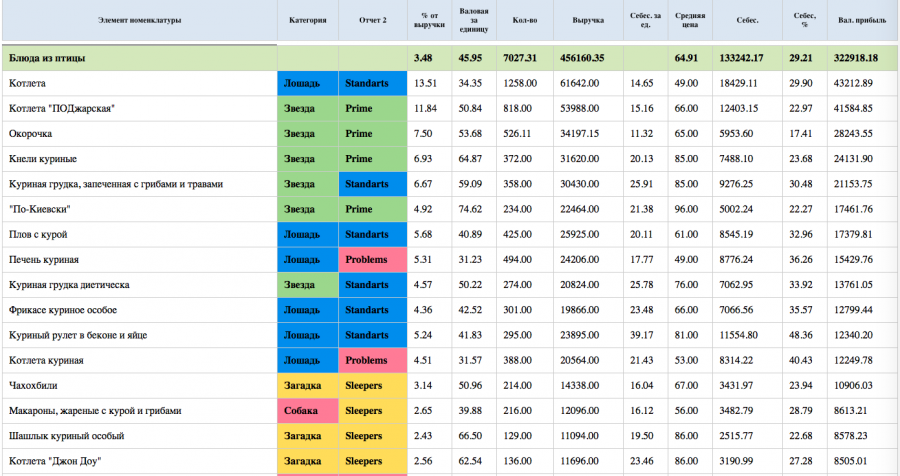Select revenue value 61642.00 cell
The height and width of the screenshot is (476, 900).
pos(588,83)
